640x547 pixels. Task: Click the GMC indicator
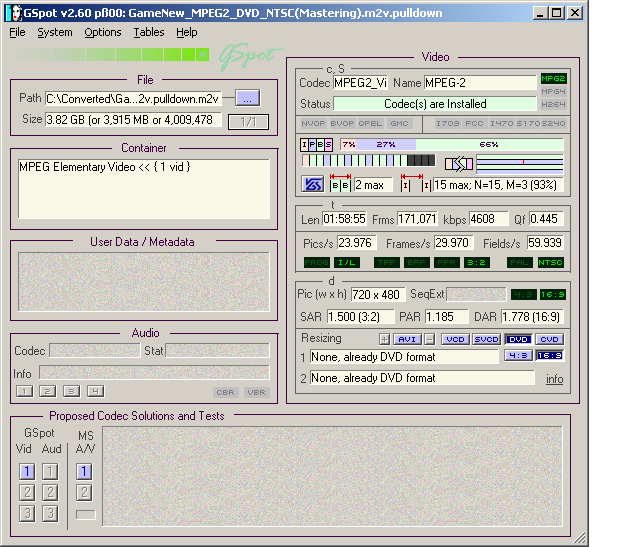pyautogui.click(x=399, y=123)
